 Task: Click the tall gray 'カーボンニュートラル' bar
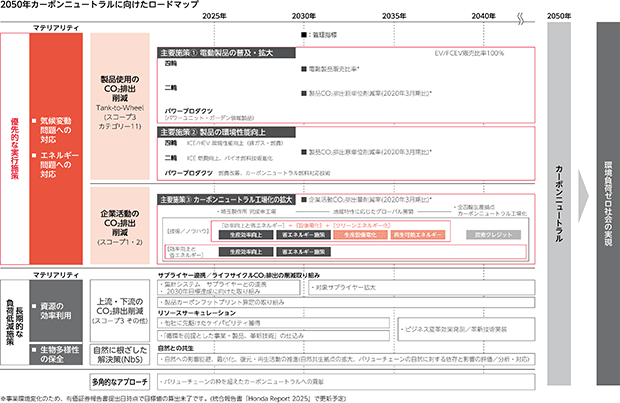click(x=559, y=204)
